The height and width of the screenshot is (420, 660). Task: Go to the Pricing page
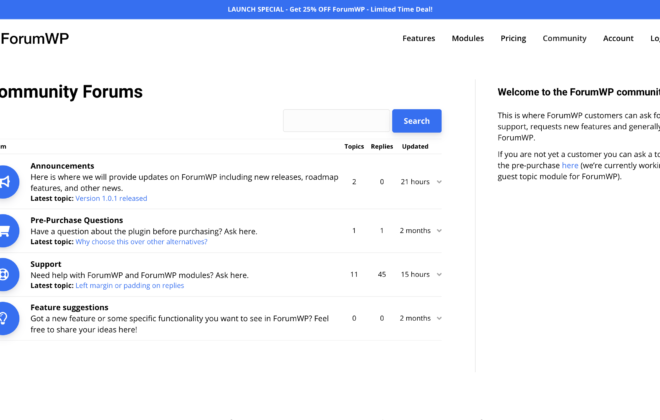pos(513,38)
